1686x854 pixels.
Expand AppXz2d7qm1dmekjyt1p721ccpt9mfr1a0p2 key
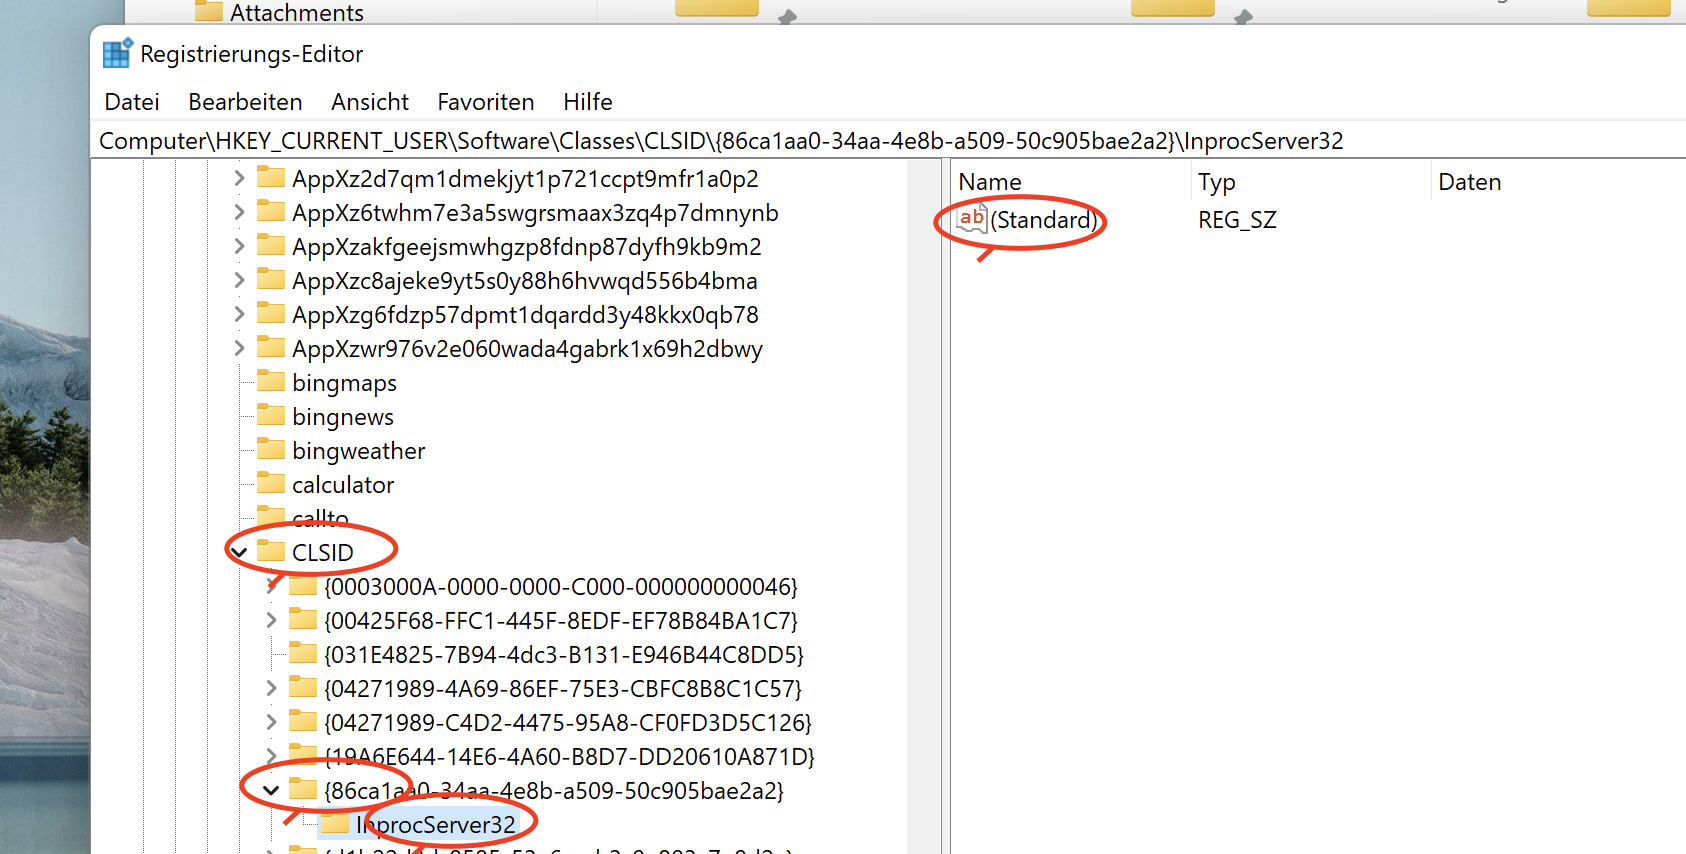coord(239,178)
